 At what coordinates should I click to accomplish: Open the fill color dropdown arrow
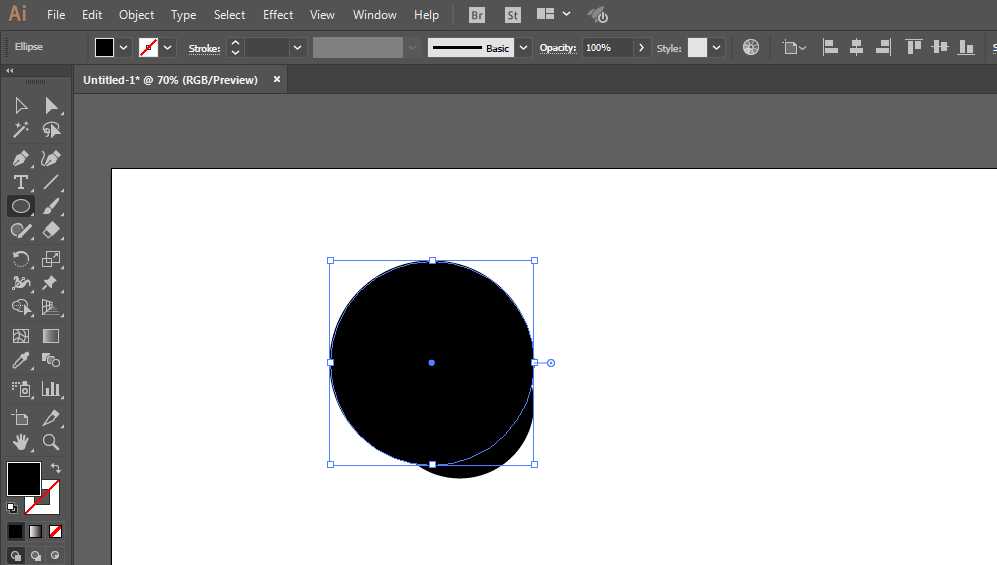pyautogui.click(x=124, y=47)
